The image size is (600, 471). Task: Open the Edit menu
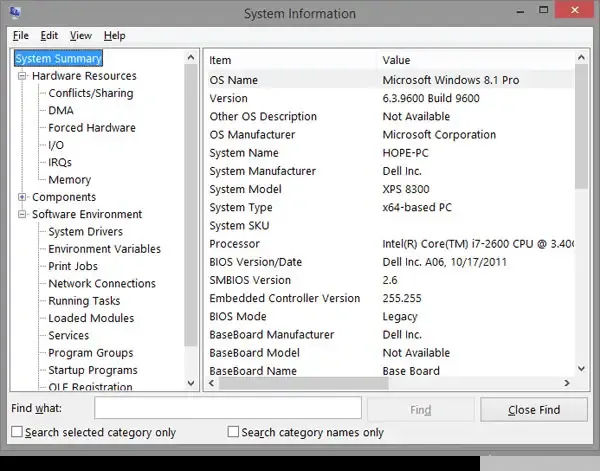click(x=49, y=36)
